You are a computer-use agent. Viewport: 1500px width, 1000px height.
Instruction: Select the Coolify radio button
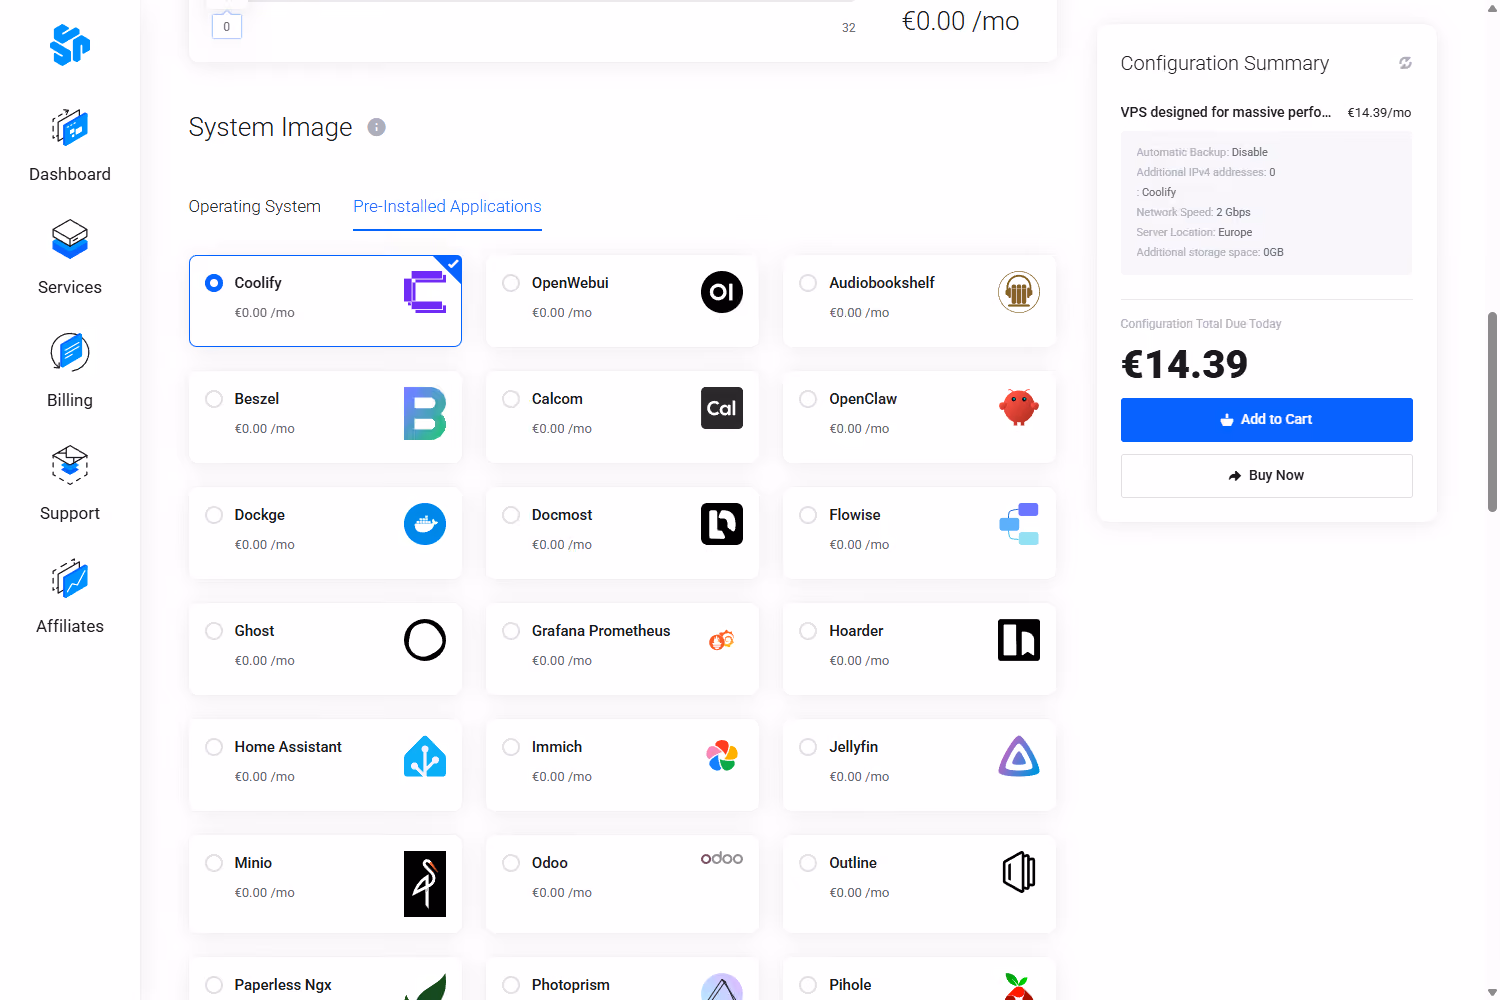click(214, 283)
